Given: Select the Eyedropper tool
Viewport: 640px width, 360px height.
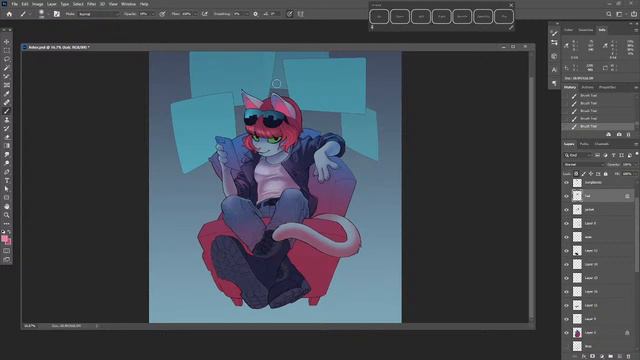Looking at the screenshot, I should tap(7, 94).
